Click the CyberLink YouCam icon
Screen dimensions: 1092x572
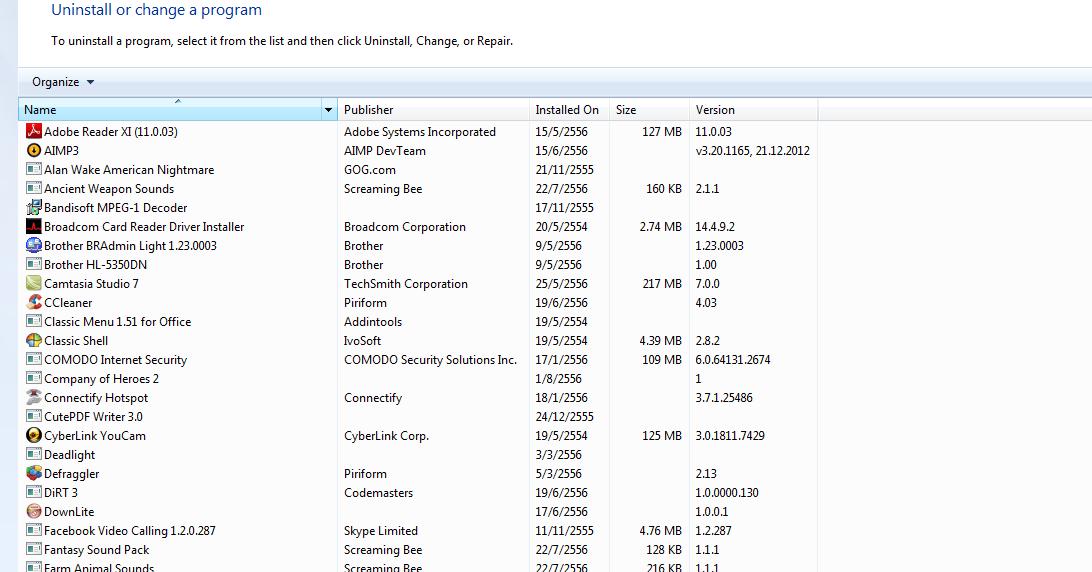(33, 435)
